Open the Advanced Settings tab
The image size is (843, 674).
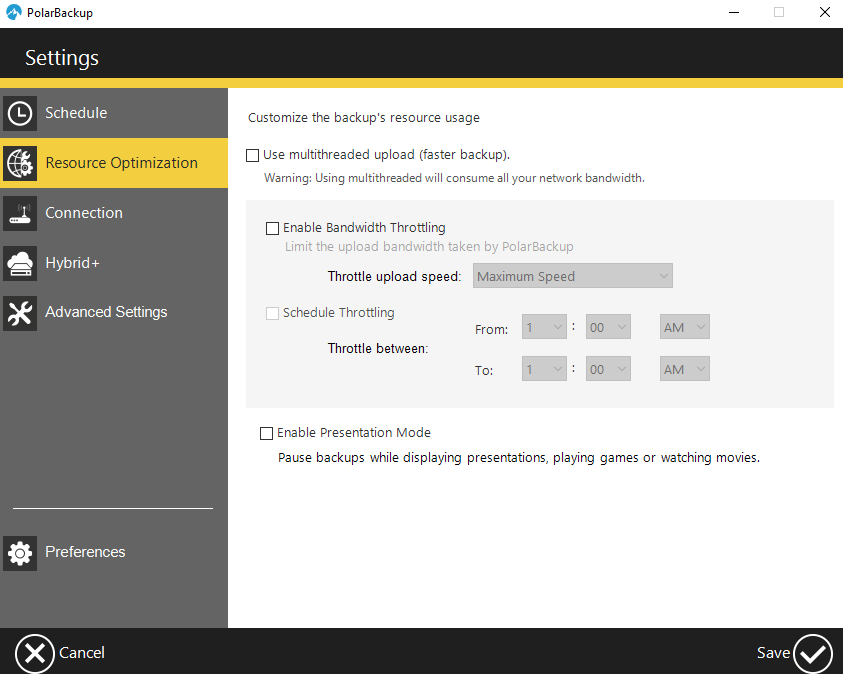pos(114,313)
